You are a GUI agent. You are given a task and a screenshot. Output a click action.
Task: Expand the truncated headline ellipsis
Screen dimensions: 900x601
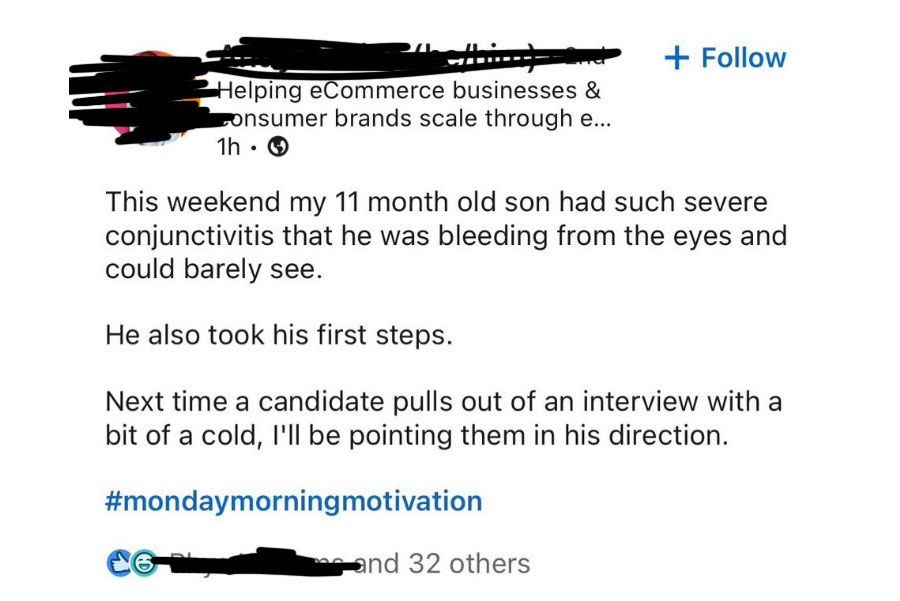[x=604, y=120]
